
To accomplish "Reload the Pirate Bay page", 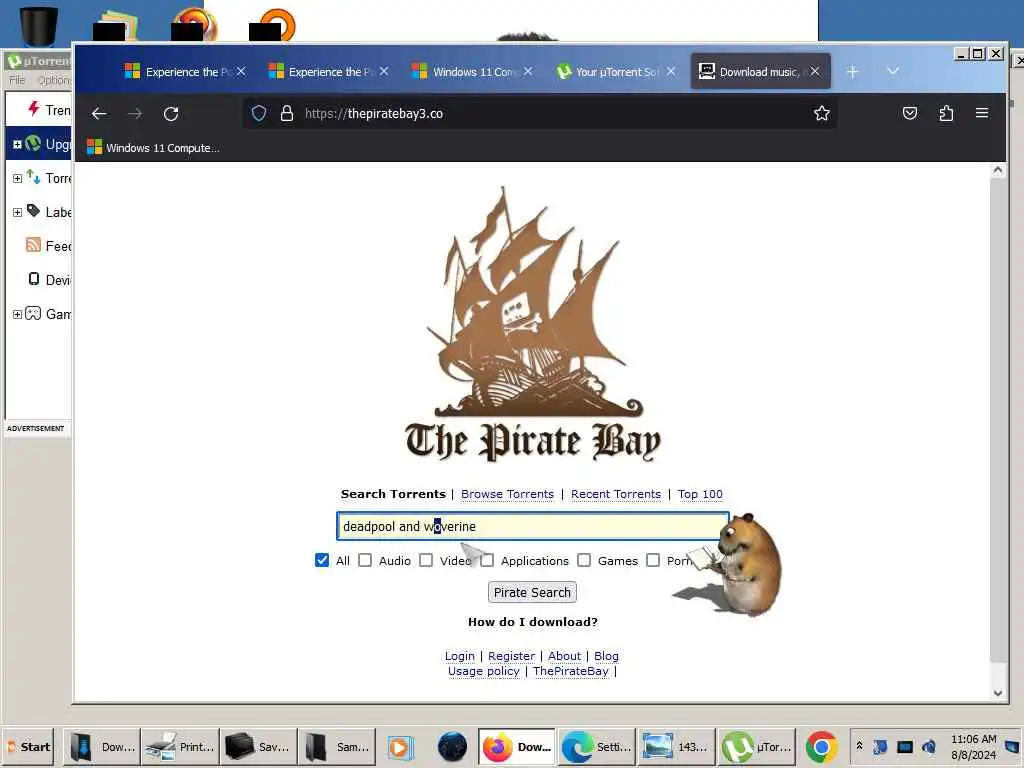I will pyautogui.click(x=171, y=114).
